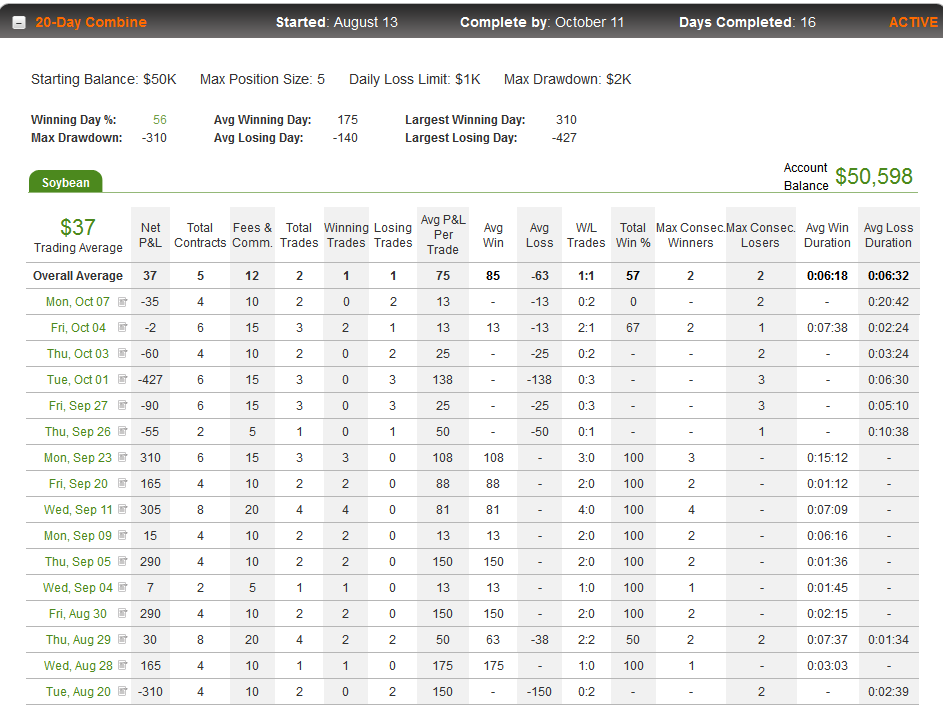Open the Wed, Sep 11 trading day
Image resolution: width=943 pixels, height=718 pixels.
pos(78,509)
